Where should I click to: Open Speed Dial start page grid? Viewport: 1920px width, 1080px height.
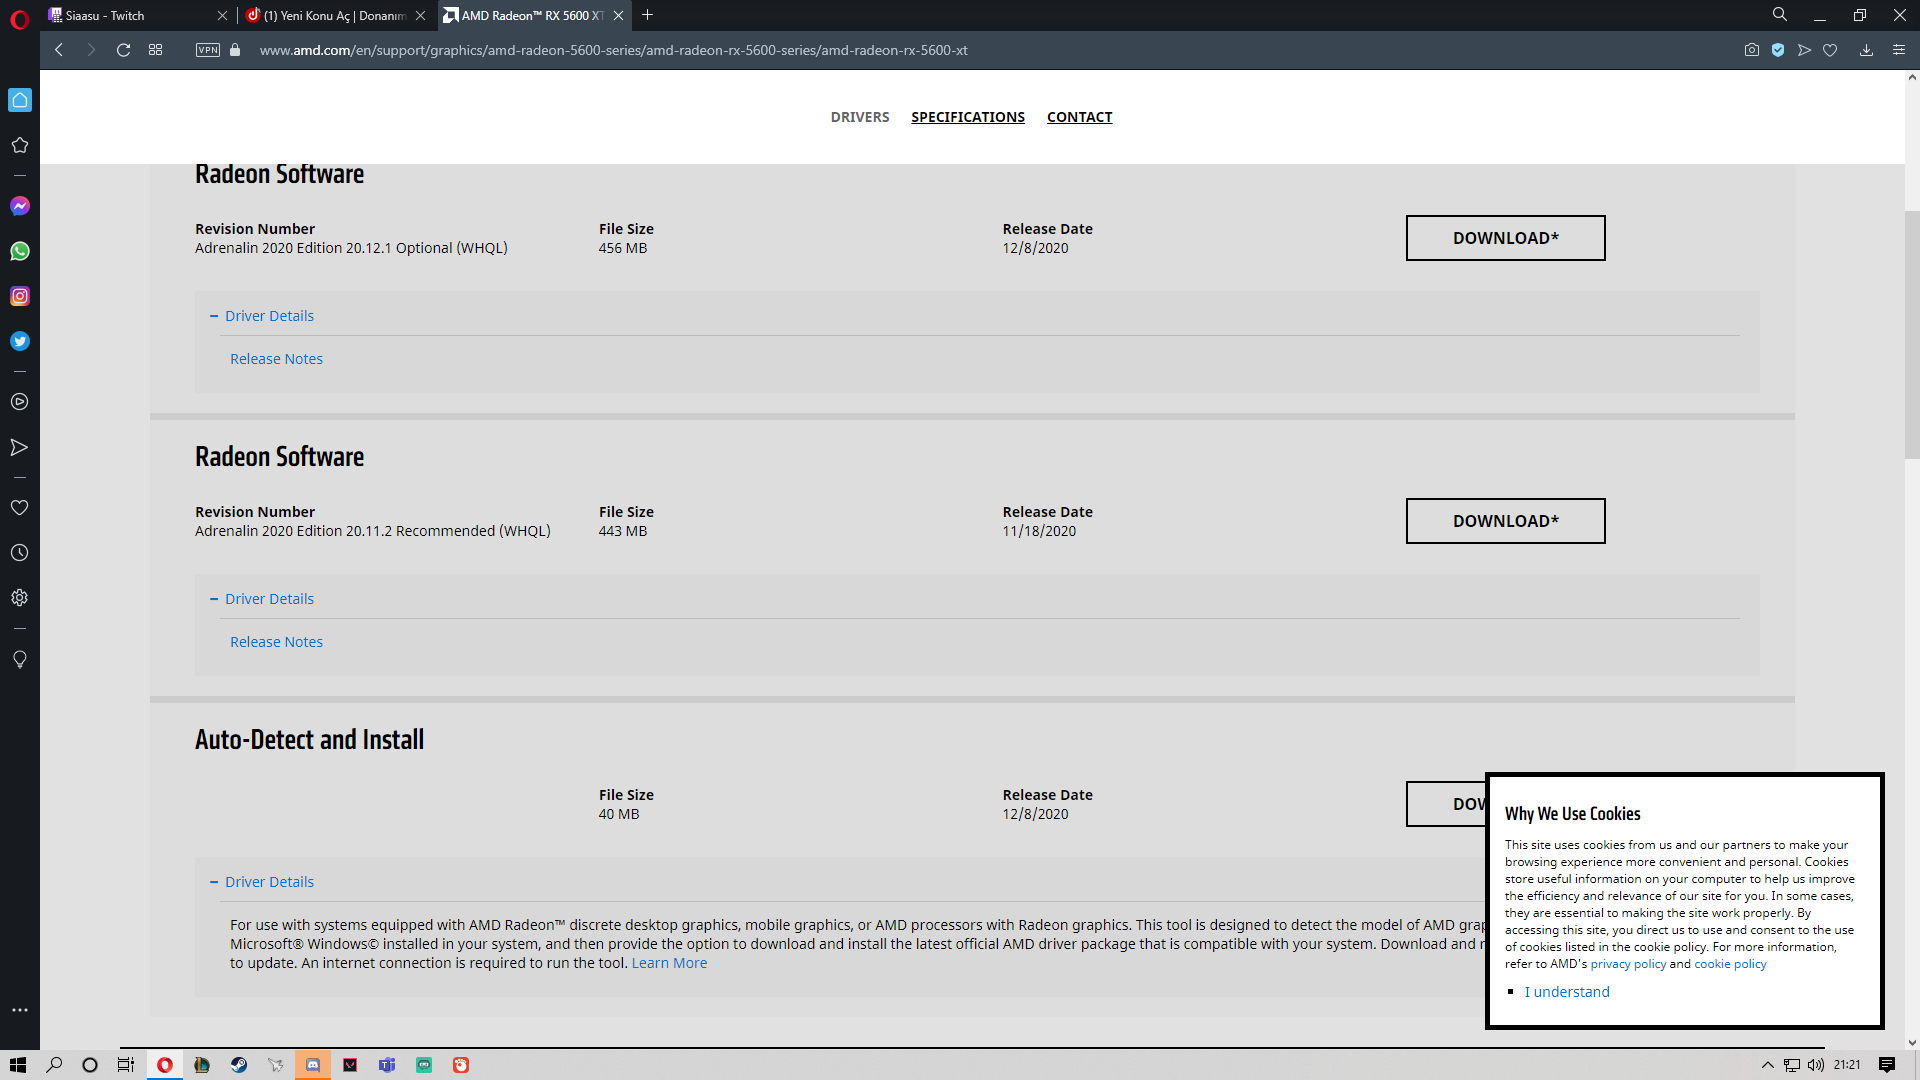click(155, 50)
